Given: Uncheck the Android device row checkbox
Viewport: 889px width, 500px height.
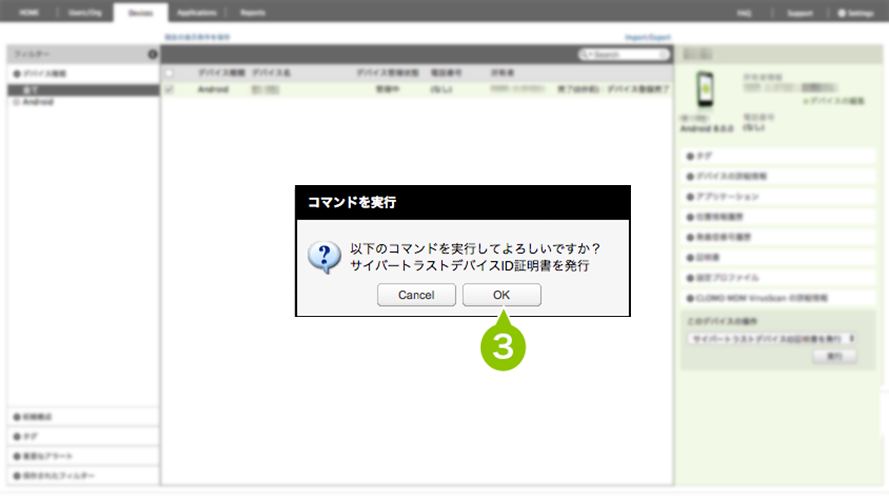Looking at the screenshot, I should [169, 90].
